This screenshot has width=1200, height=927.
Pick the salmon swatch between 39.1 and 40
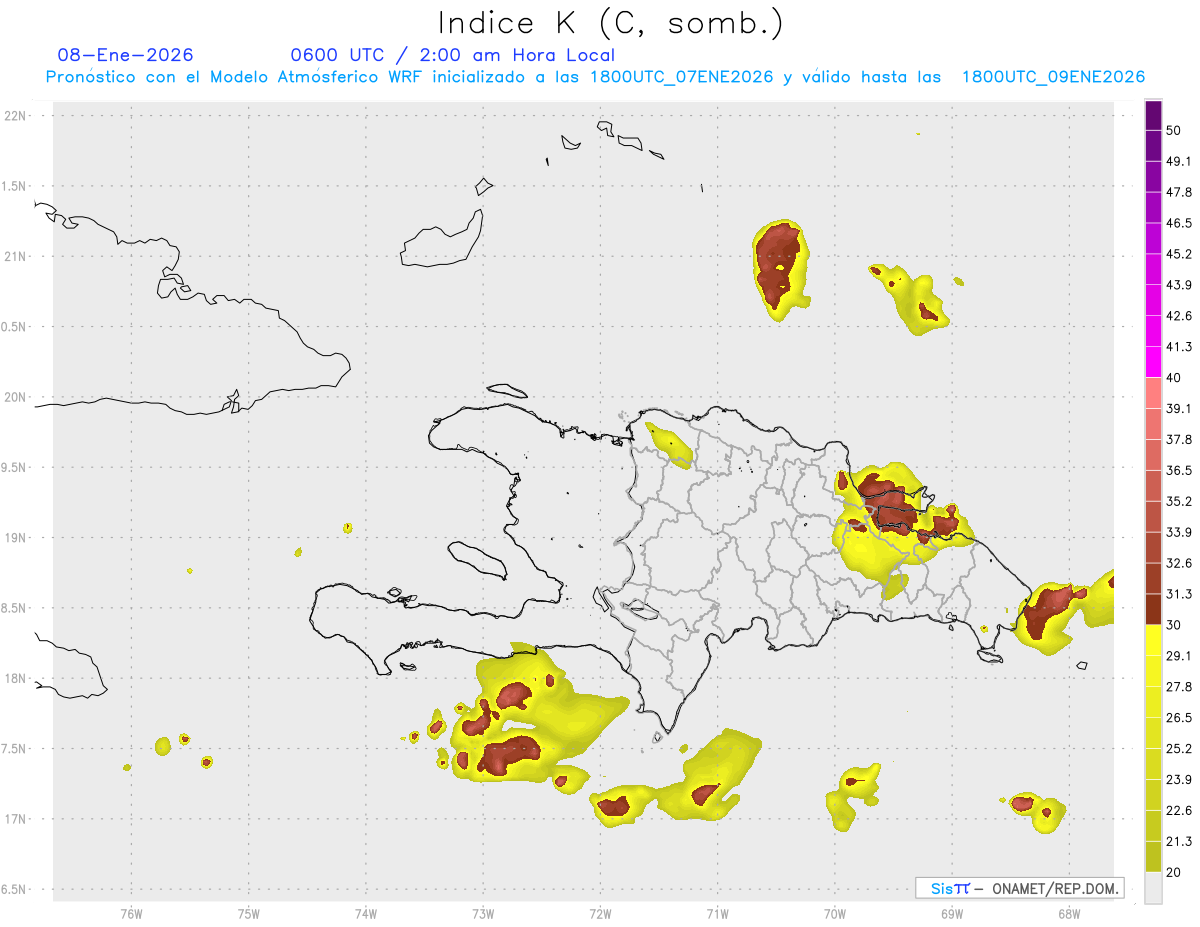point(1153,394)
